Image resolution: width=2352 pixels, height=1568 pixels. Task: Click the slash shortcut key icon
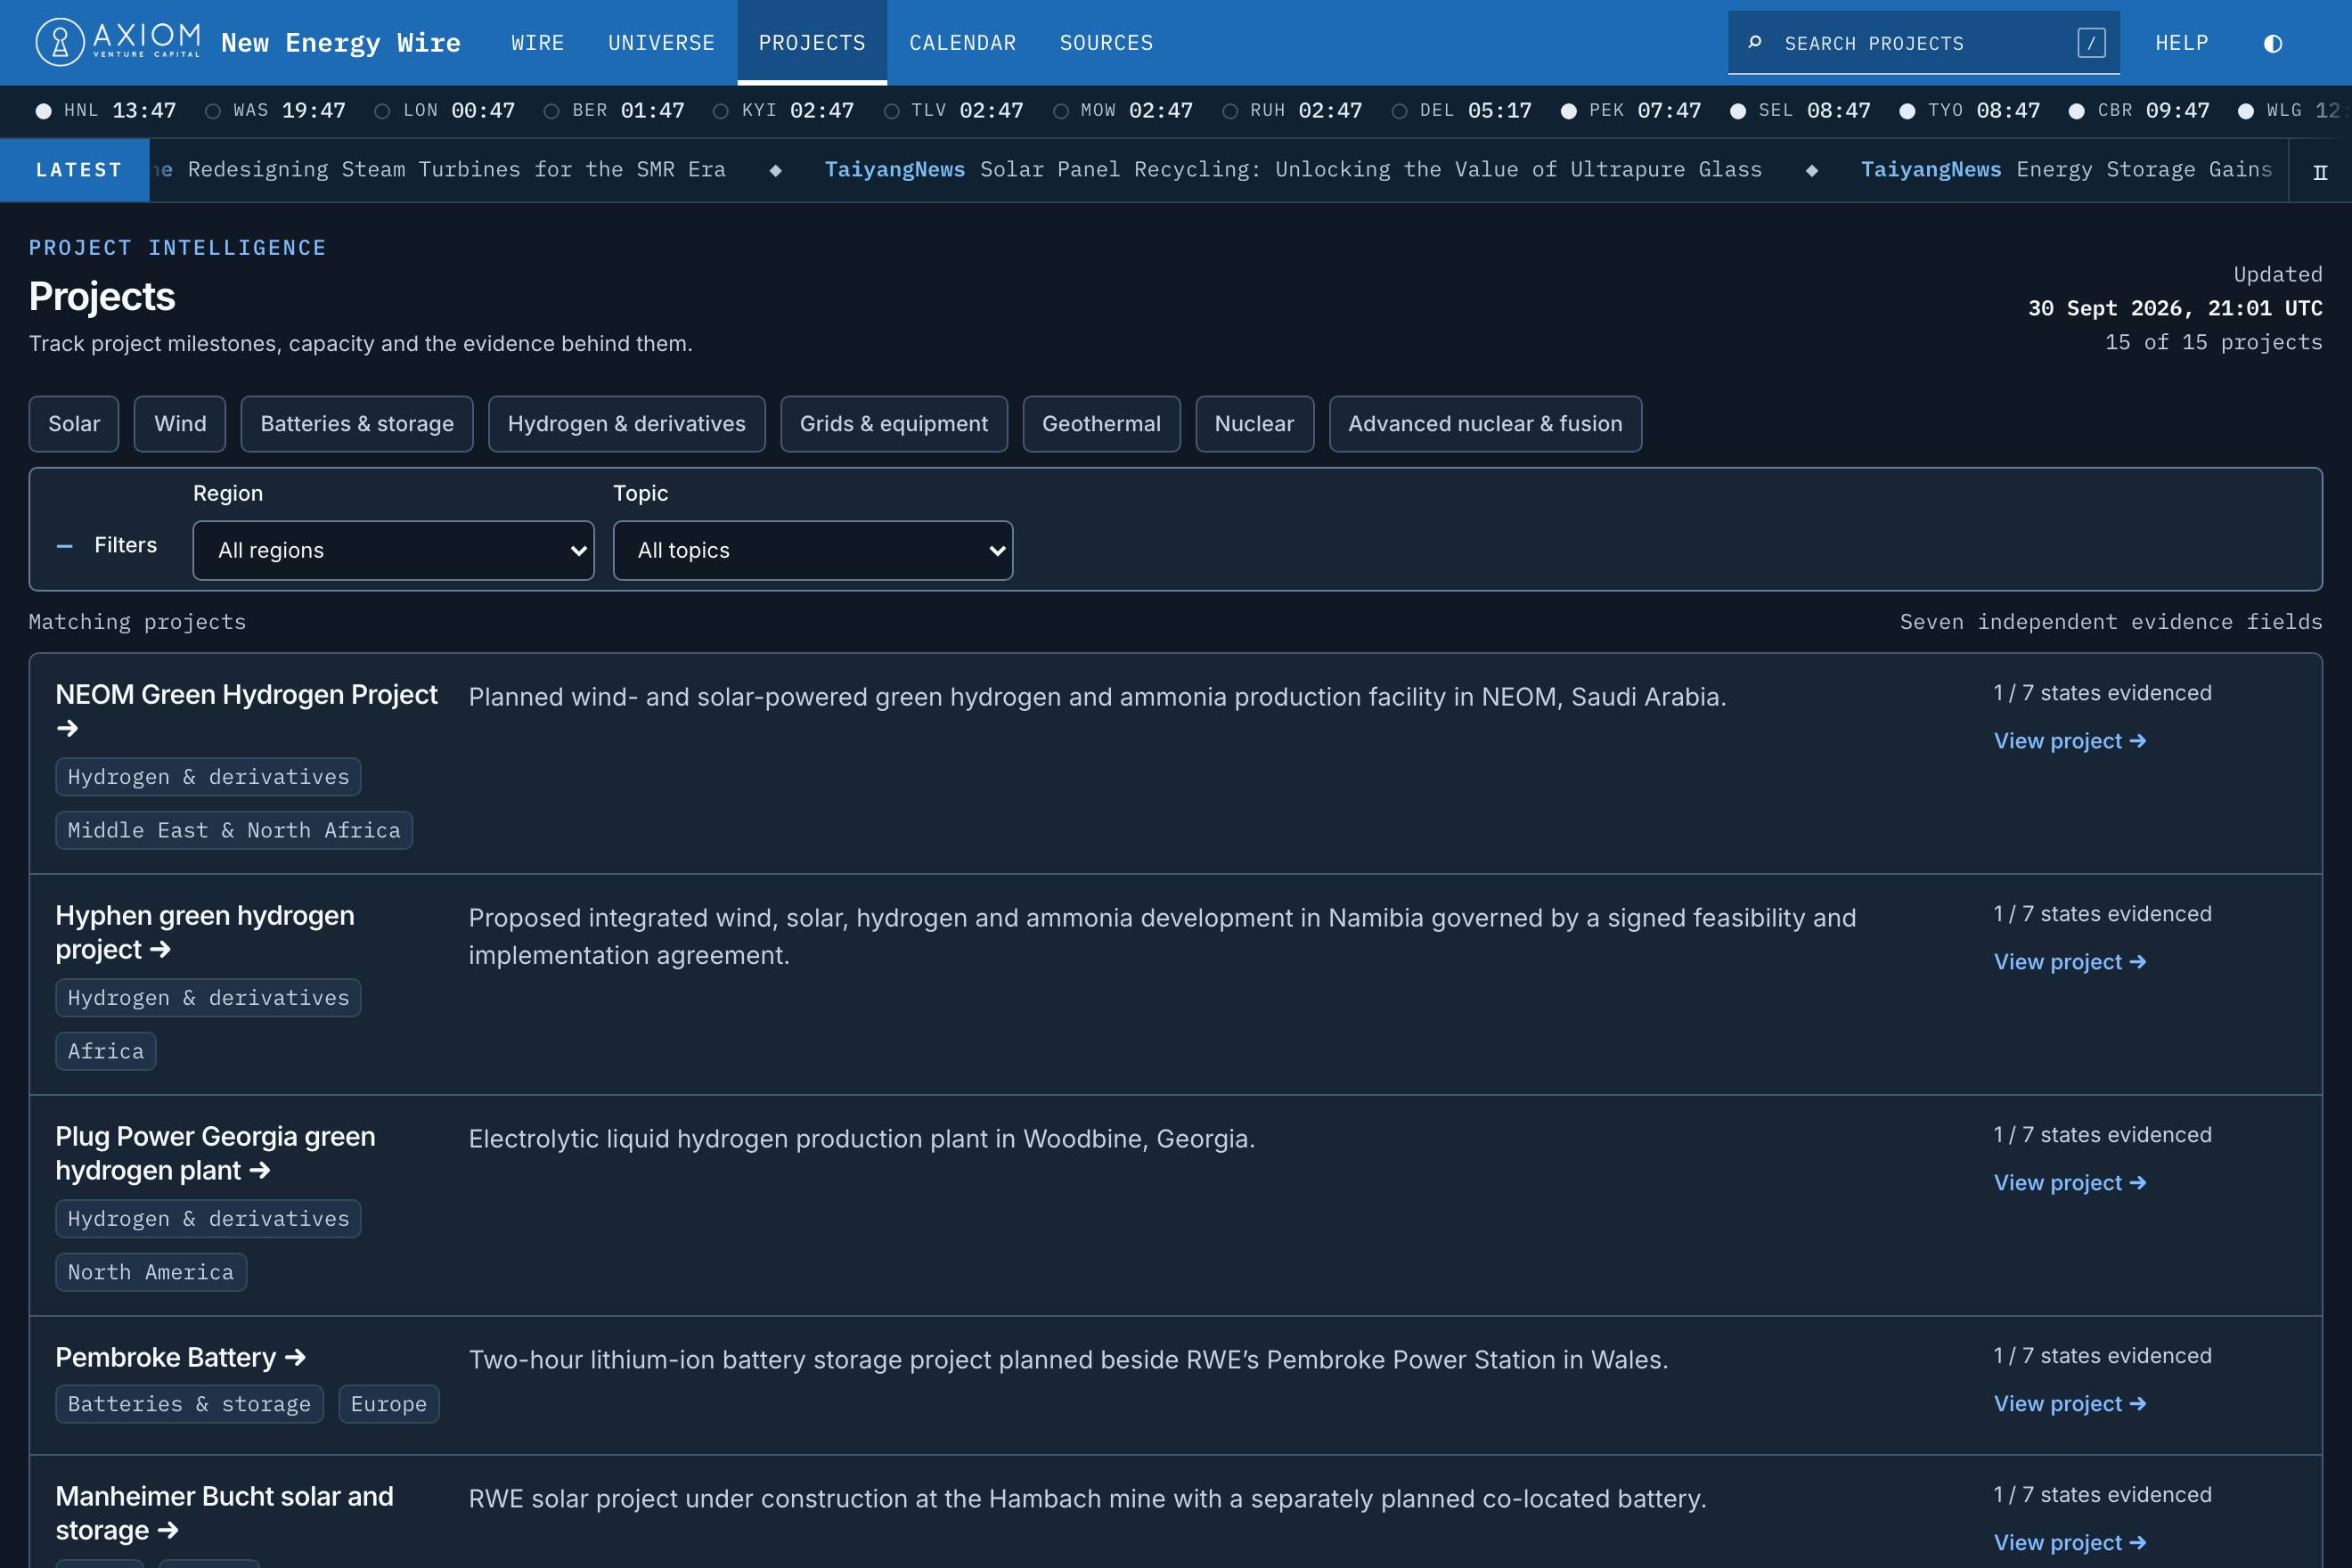point(2091,43)
